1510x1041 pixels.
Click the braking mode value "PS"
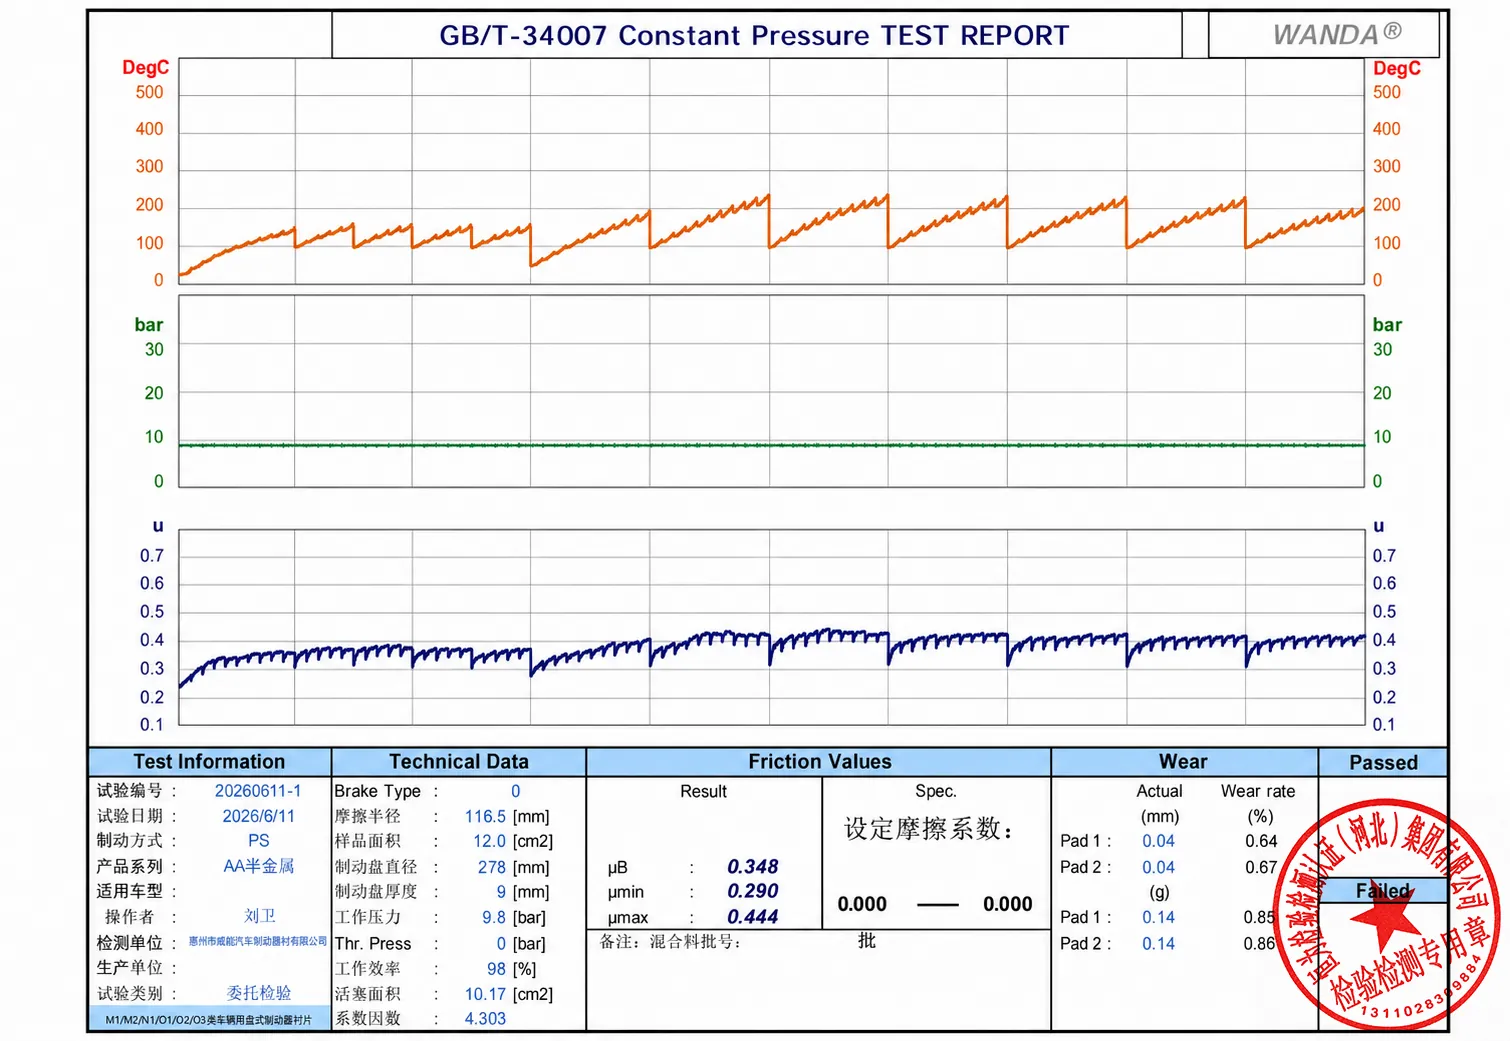[258, 841]
